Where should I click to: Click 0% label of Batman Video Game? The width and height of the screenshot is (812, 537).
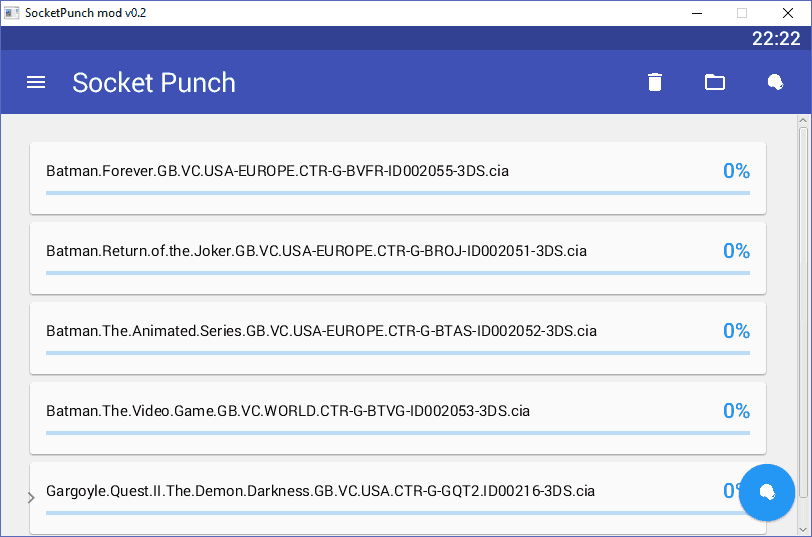[x=736, y=411]
